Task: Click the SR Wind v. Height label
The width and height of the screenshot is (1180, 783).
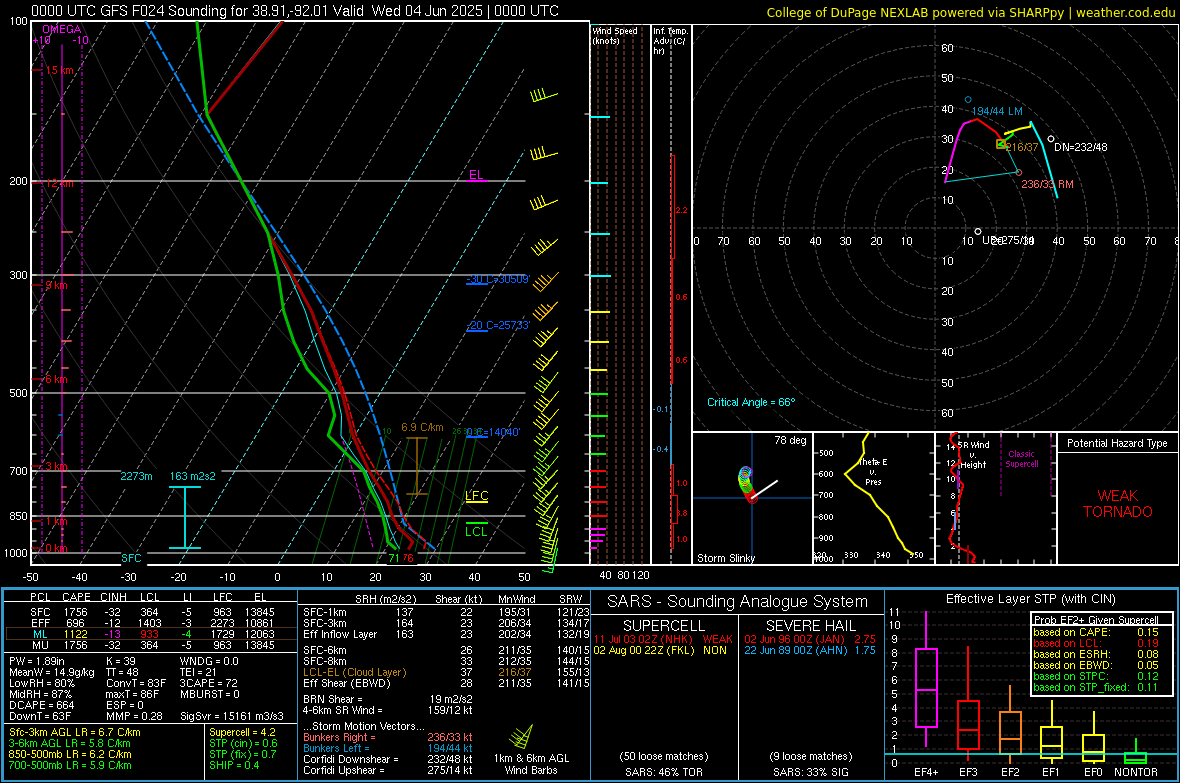Action: 972,455
